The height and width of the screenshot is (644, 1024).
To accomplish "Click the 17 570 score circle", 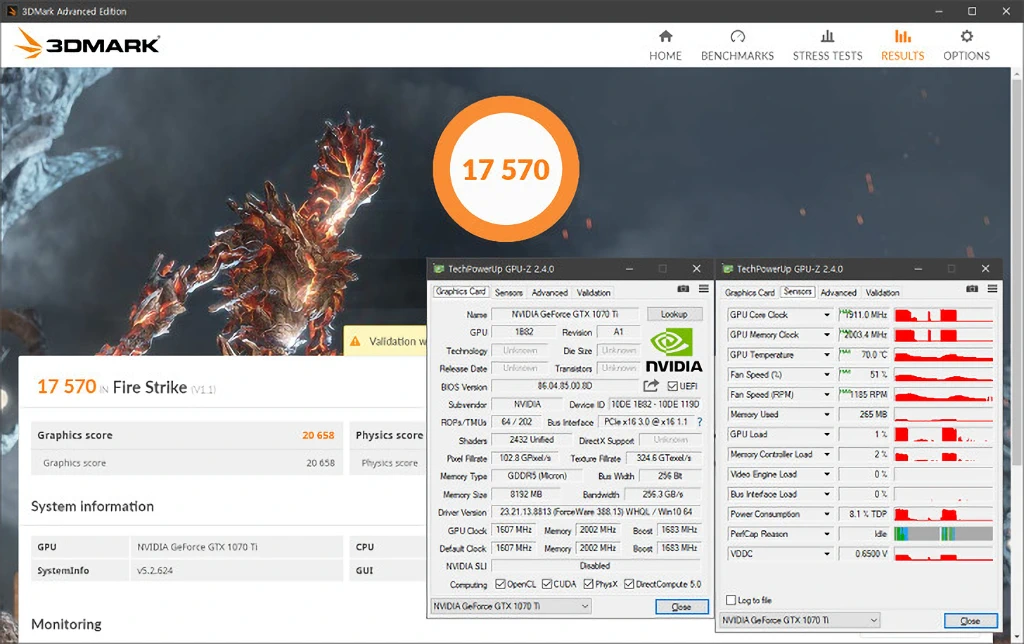I will pos(506,169).
